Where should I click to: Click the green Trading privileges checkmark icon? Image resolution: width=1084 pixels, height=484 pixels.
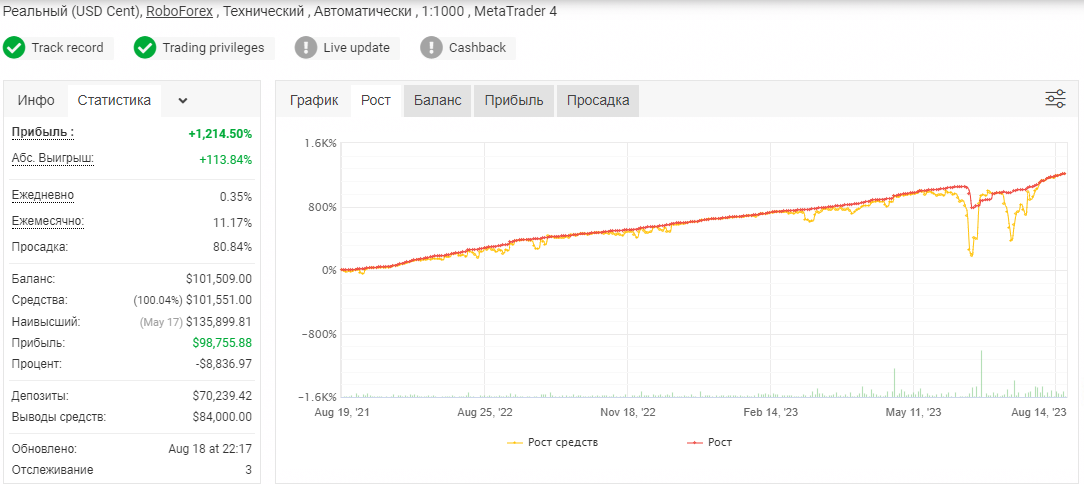coord(144,48)
